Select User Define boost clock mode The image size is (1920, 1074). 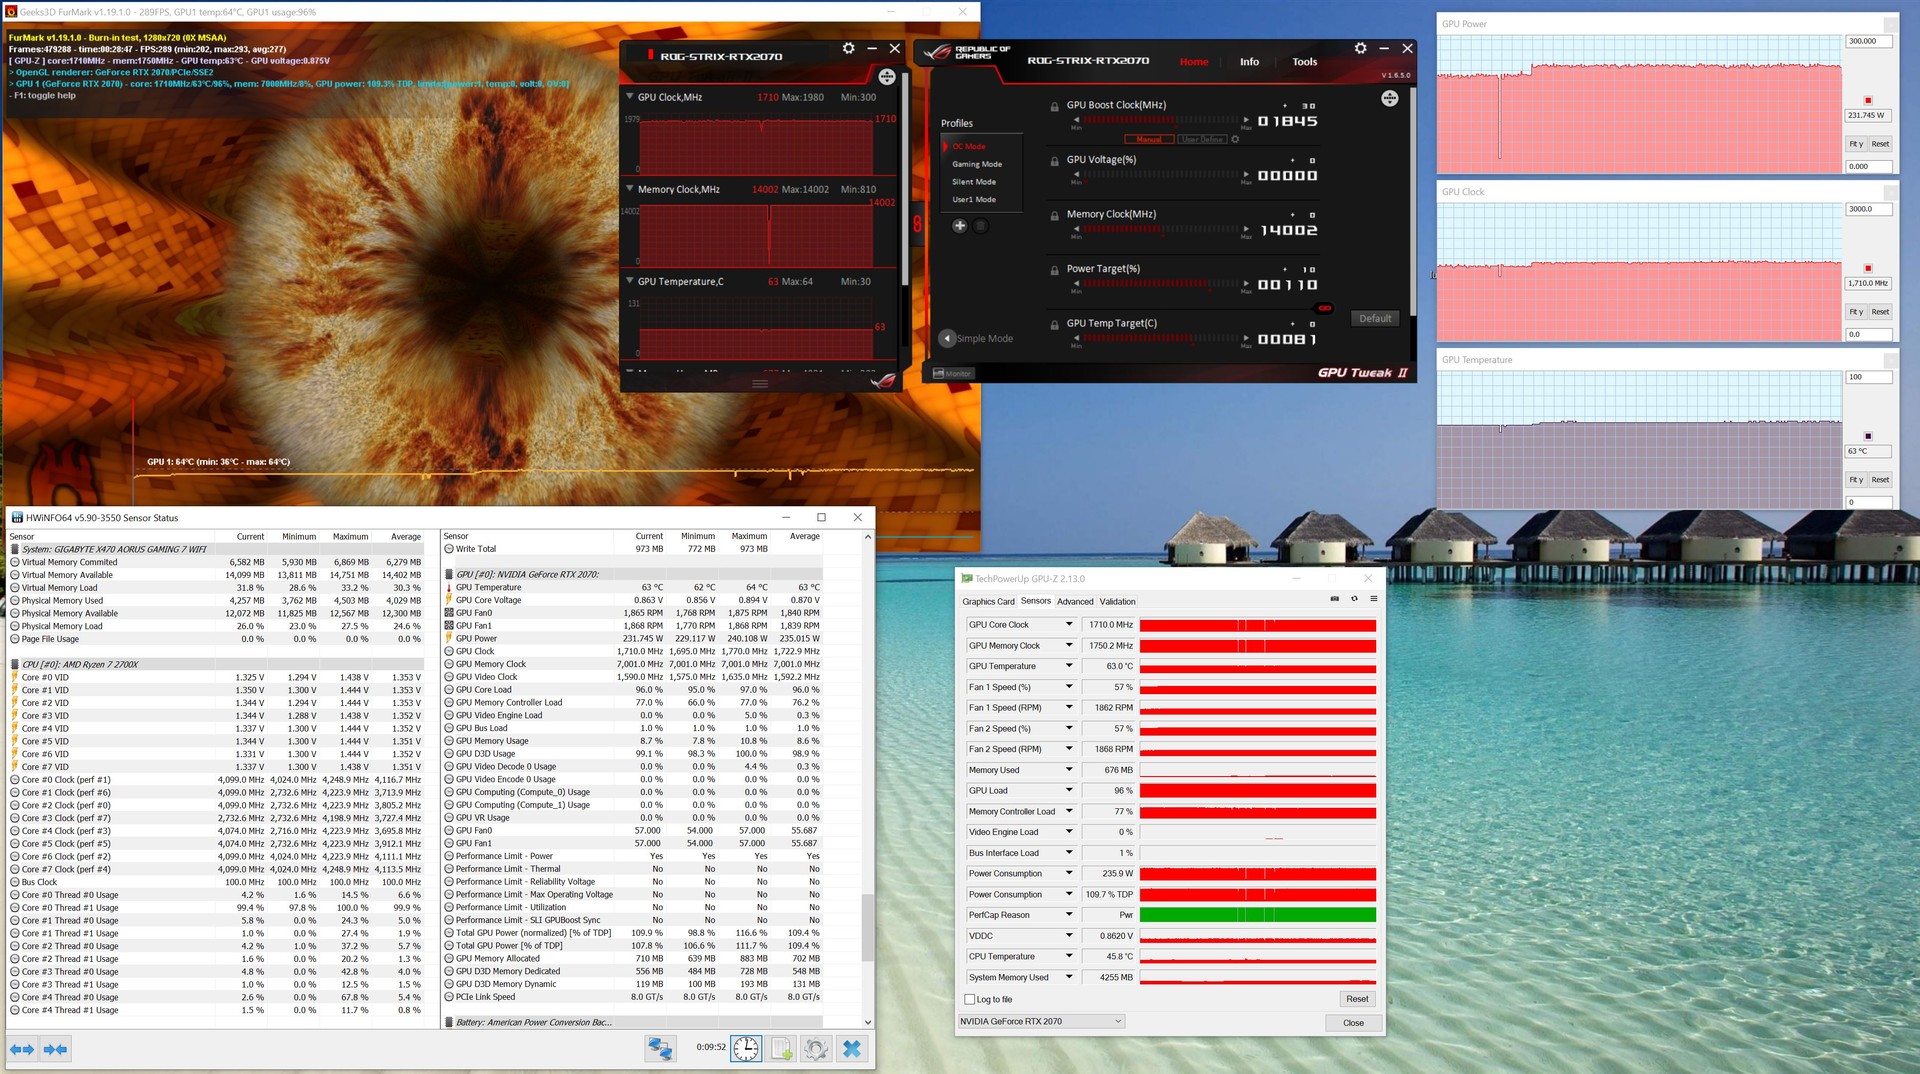pos(1202,139)
